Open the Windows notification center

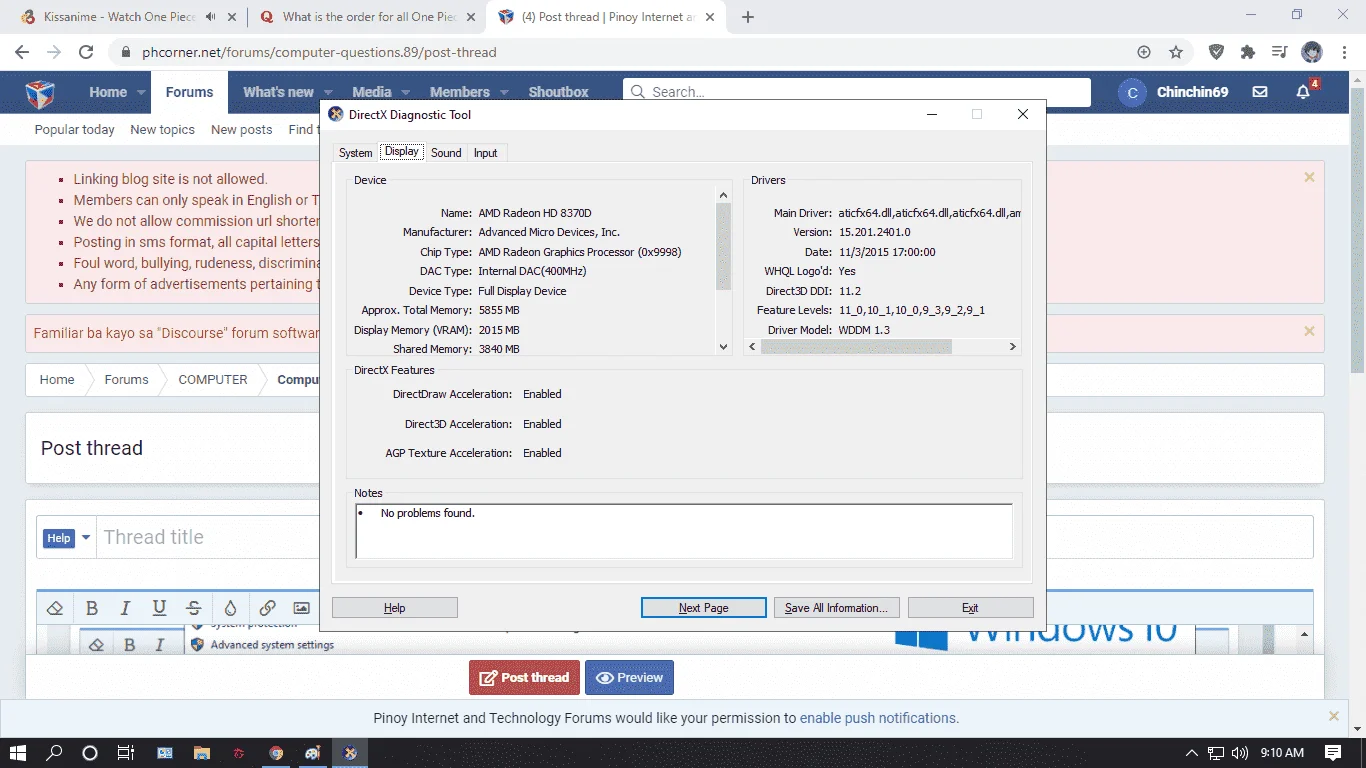click(x=1333, y=753)
